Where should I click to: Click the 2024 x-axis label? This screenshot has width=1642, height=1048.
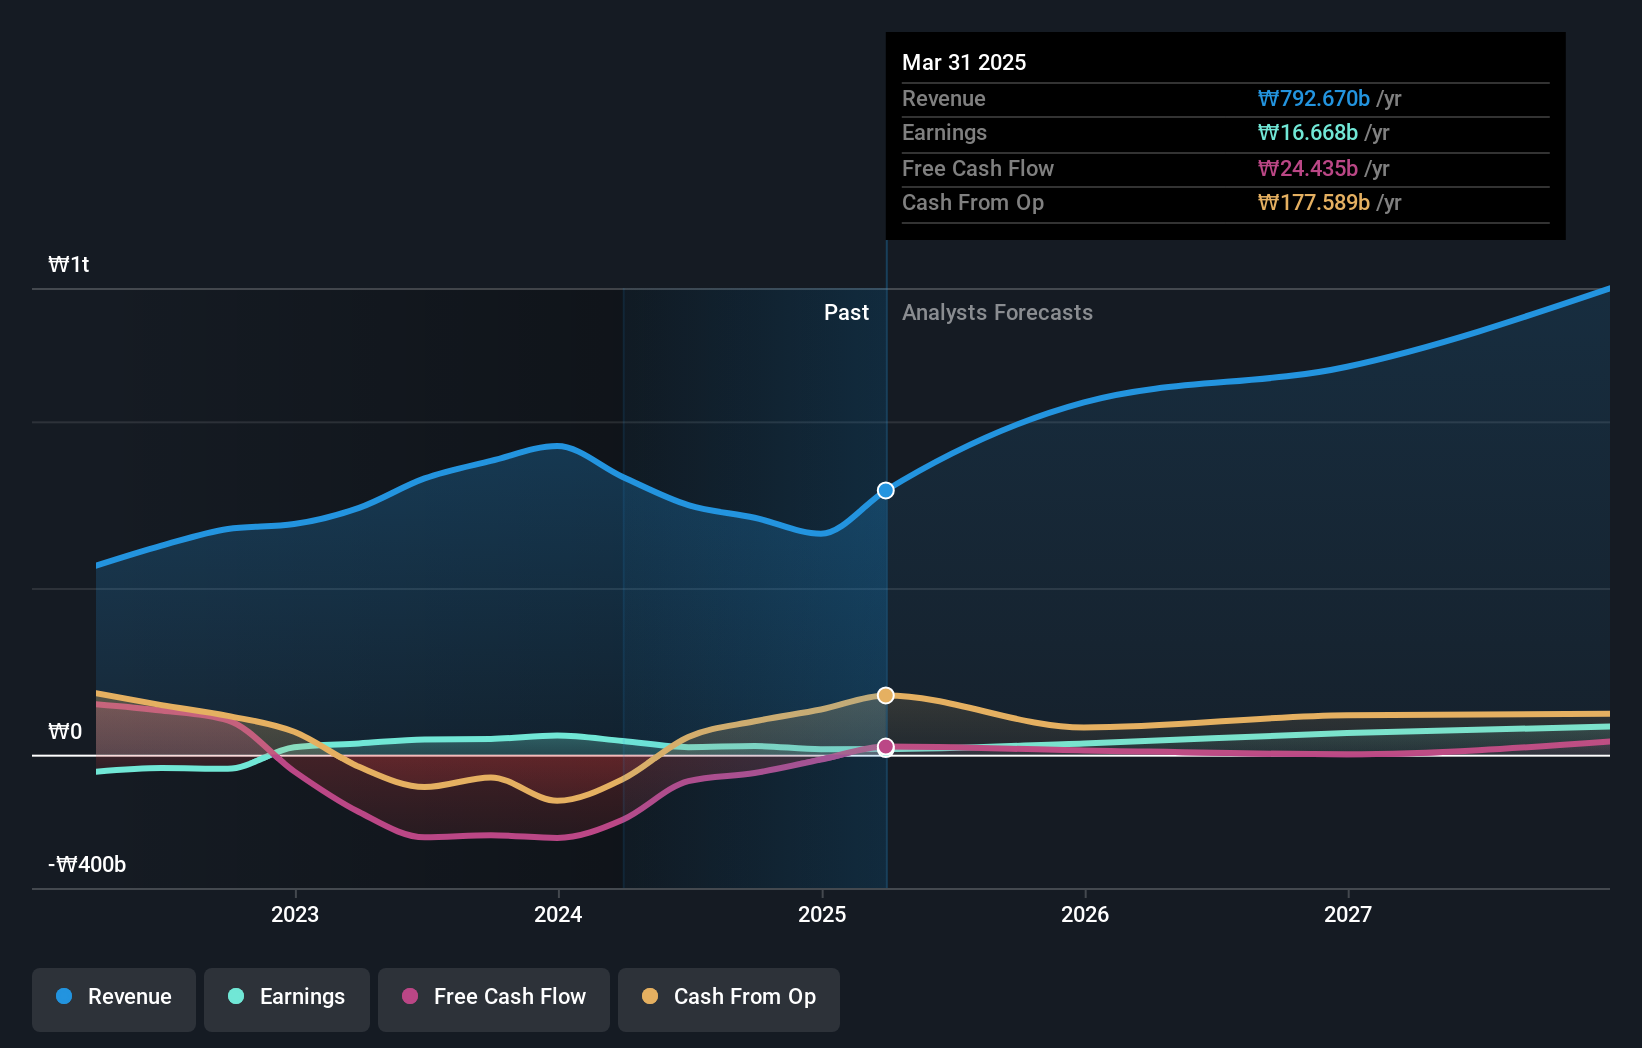coord(558,914)
